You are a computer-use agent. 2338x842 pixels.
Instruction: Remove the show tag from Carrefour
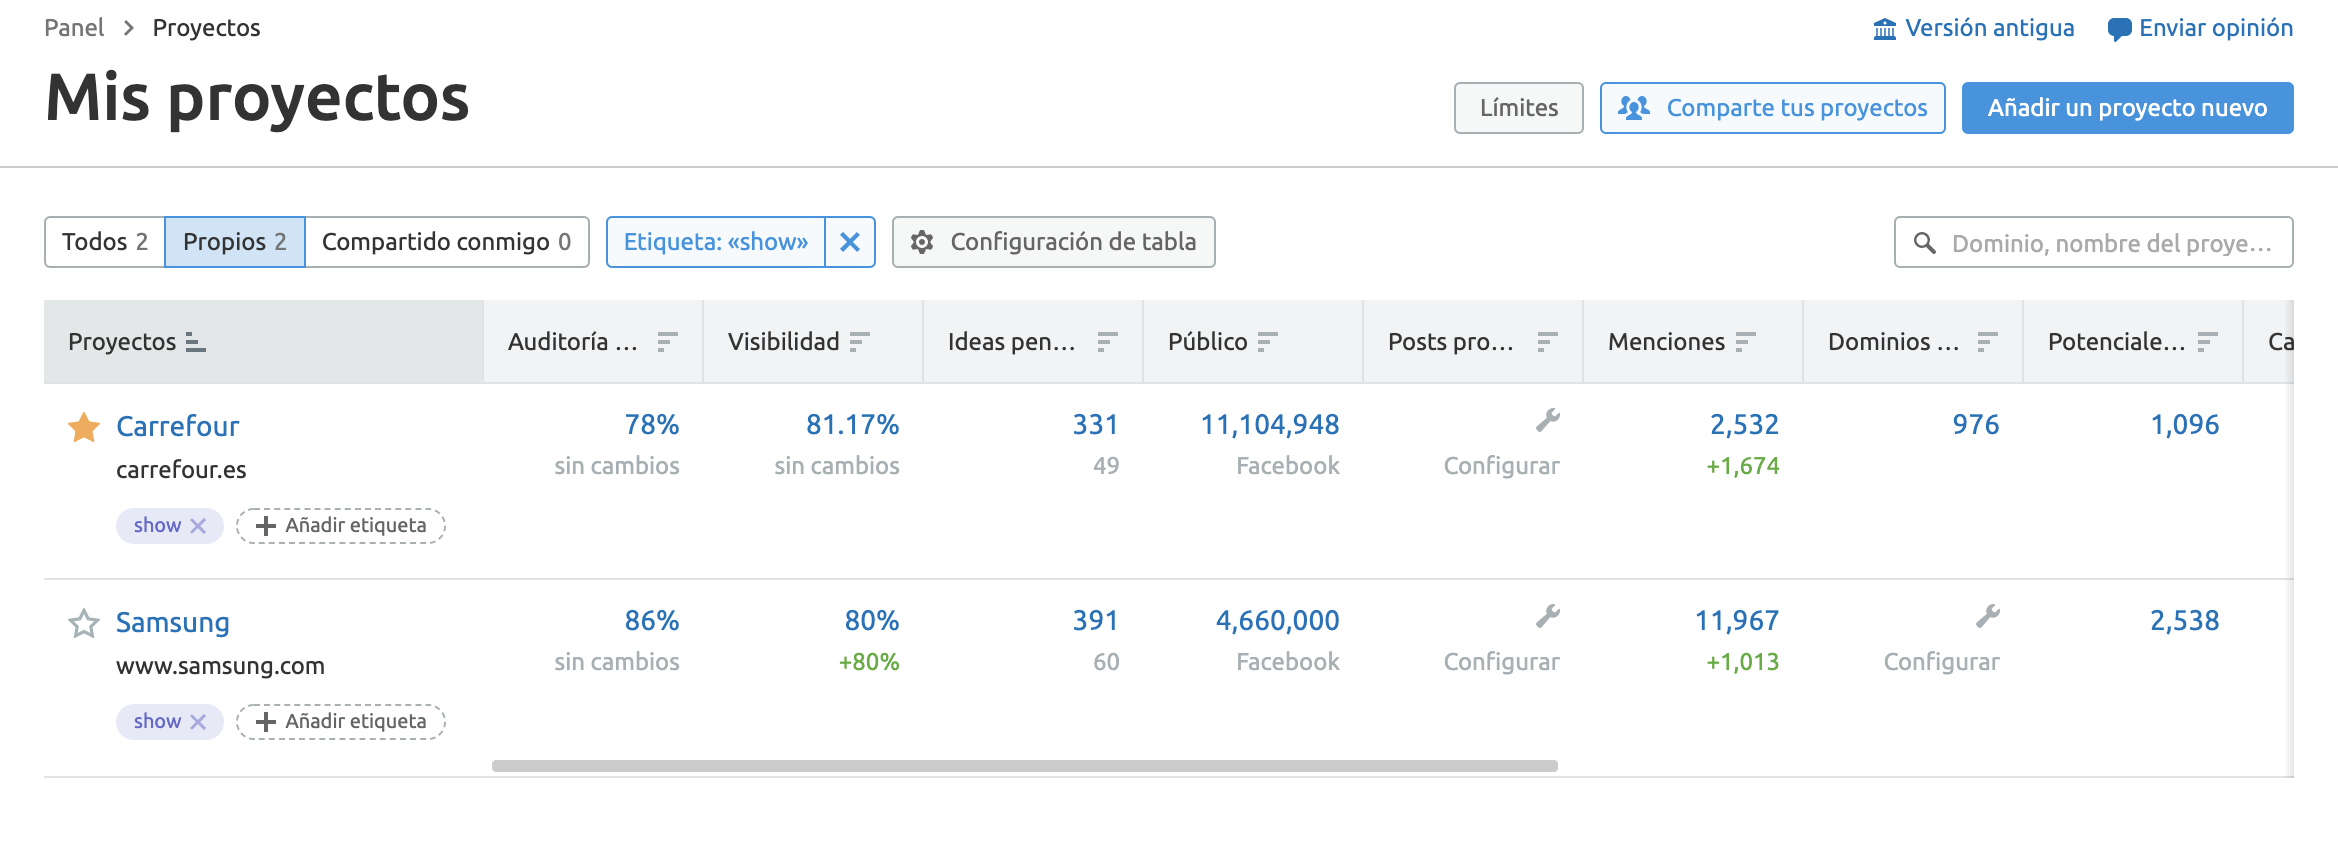pyautogui.click(x=198, y=526)
